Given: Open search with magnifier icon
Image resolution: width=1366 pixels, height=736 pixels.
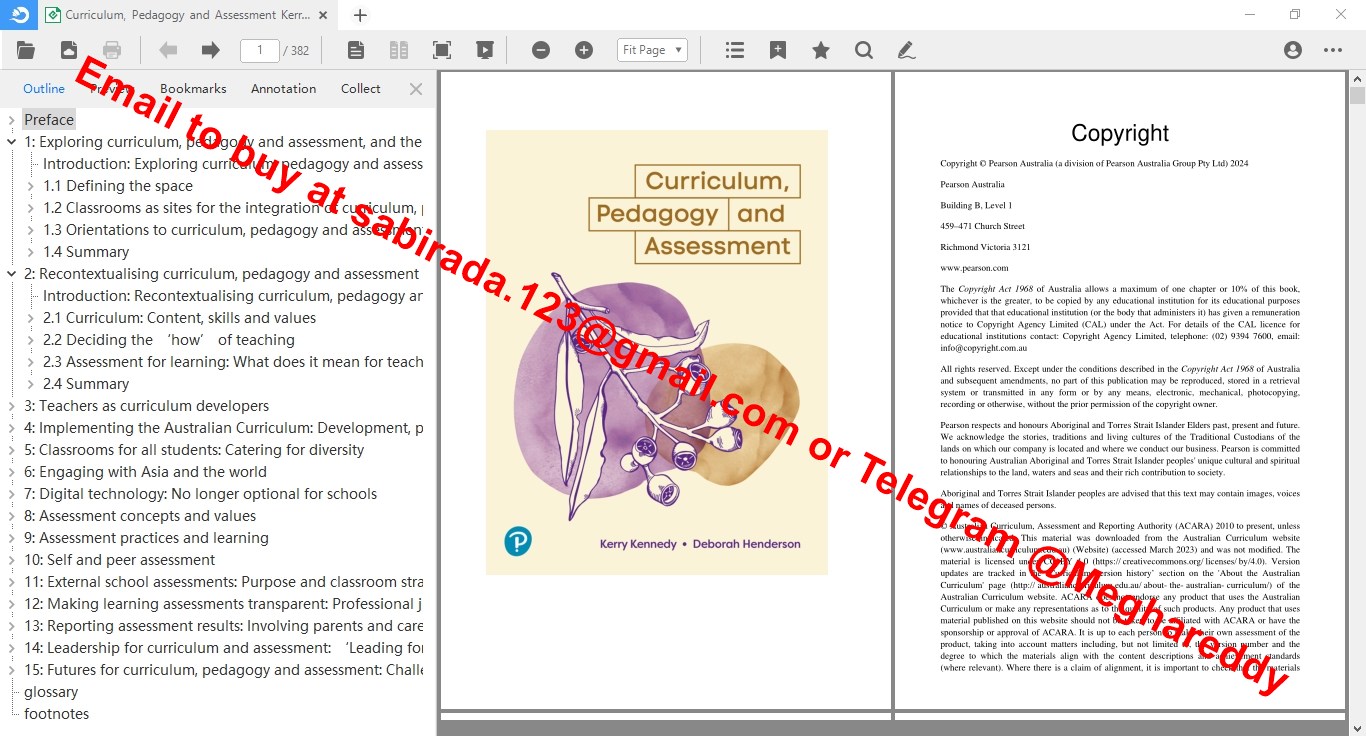Looking at the screenshot, I should point(864,50).
